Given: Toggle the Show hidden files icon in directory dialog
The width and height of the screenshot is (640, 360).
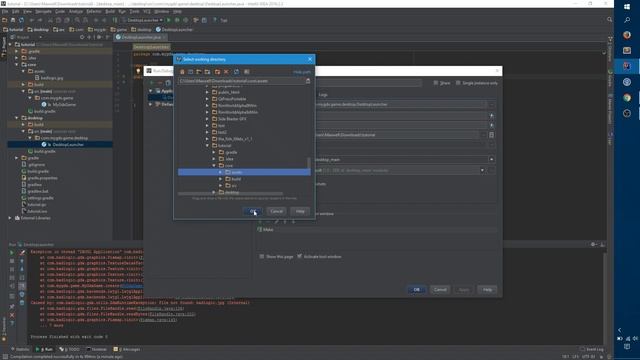Looking at the screenshot, I should tap(247, 72).
